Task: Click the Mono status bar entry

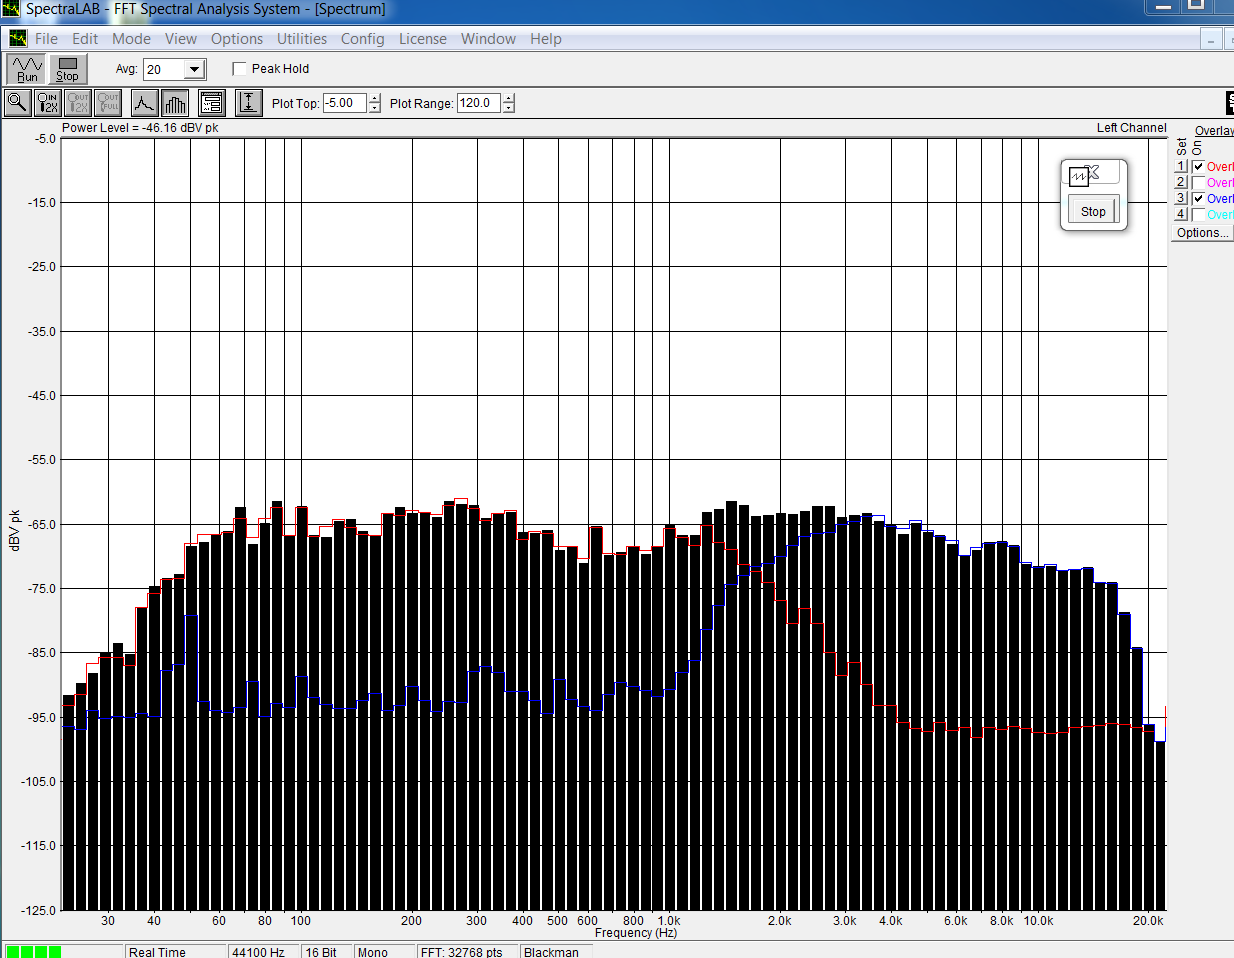Action: [x=384, y=952]
